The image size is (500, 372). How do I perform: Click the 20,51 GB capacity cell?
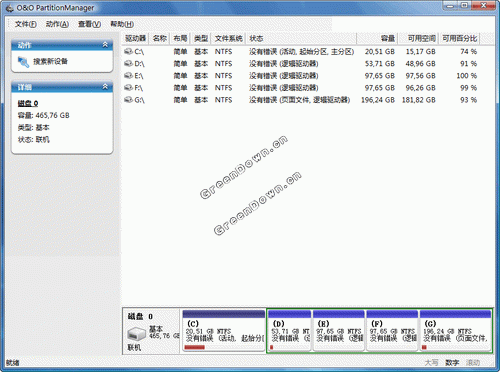(379, 52)
